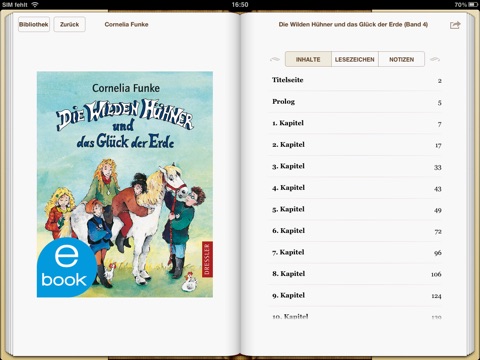Tap the ebook badge on cover
Viewport: 480px width, 360px height.
coord(67,268)
